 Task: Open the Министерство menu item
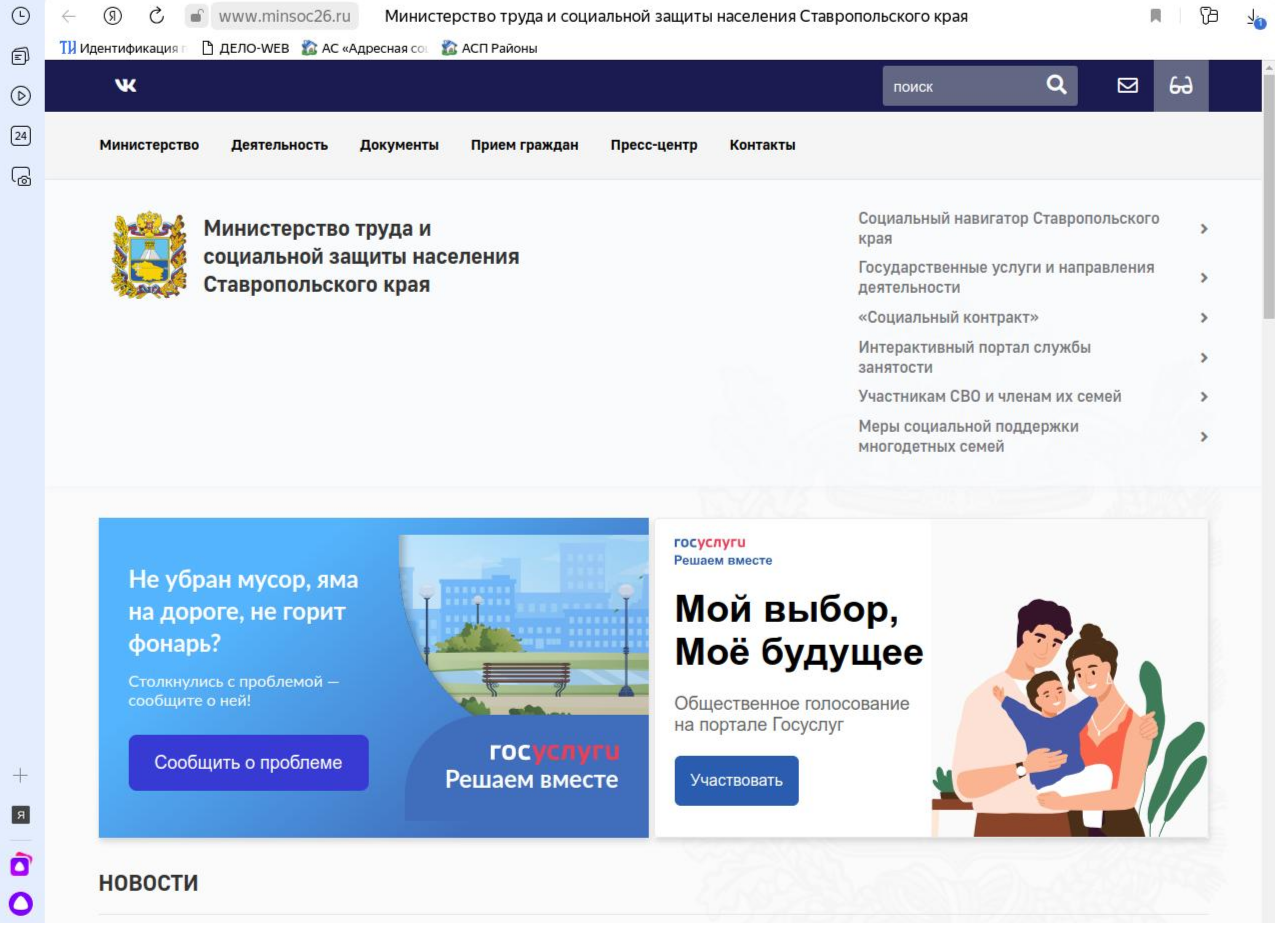(149, 145)
